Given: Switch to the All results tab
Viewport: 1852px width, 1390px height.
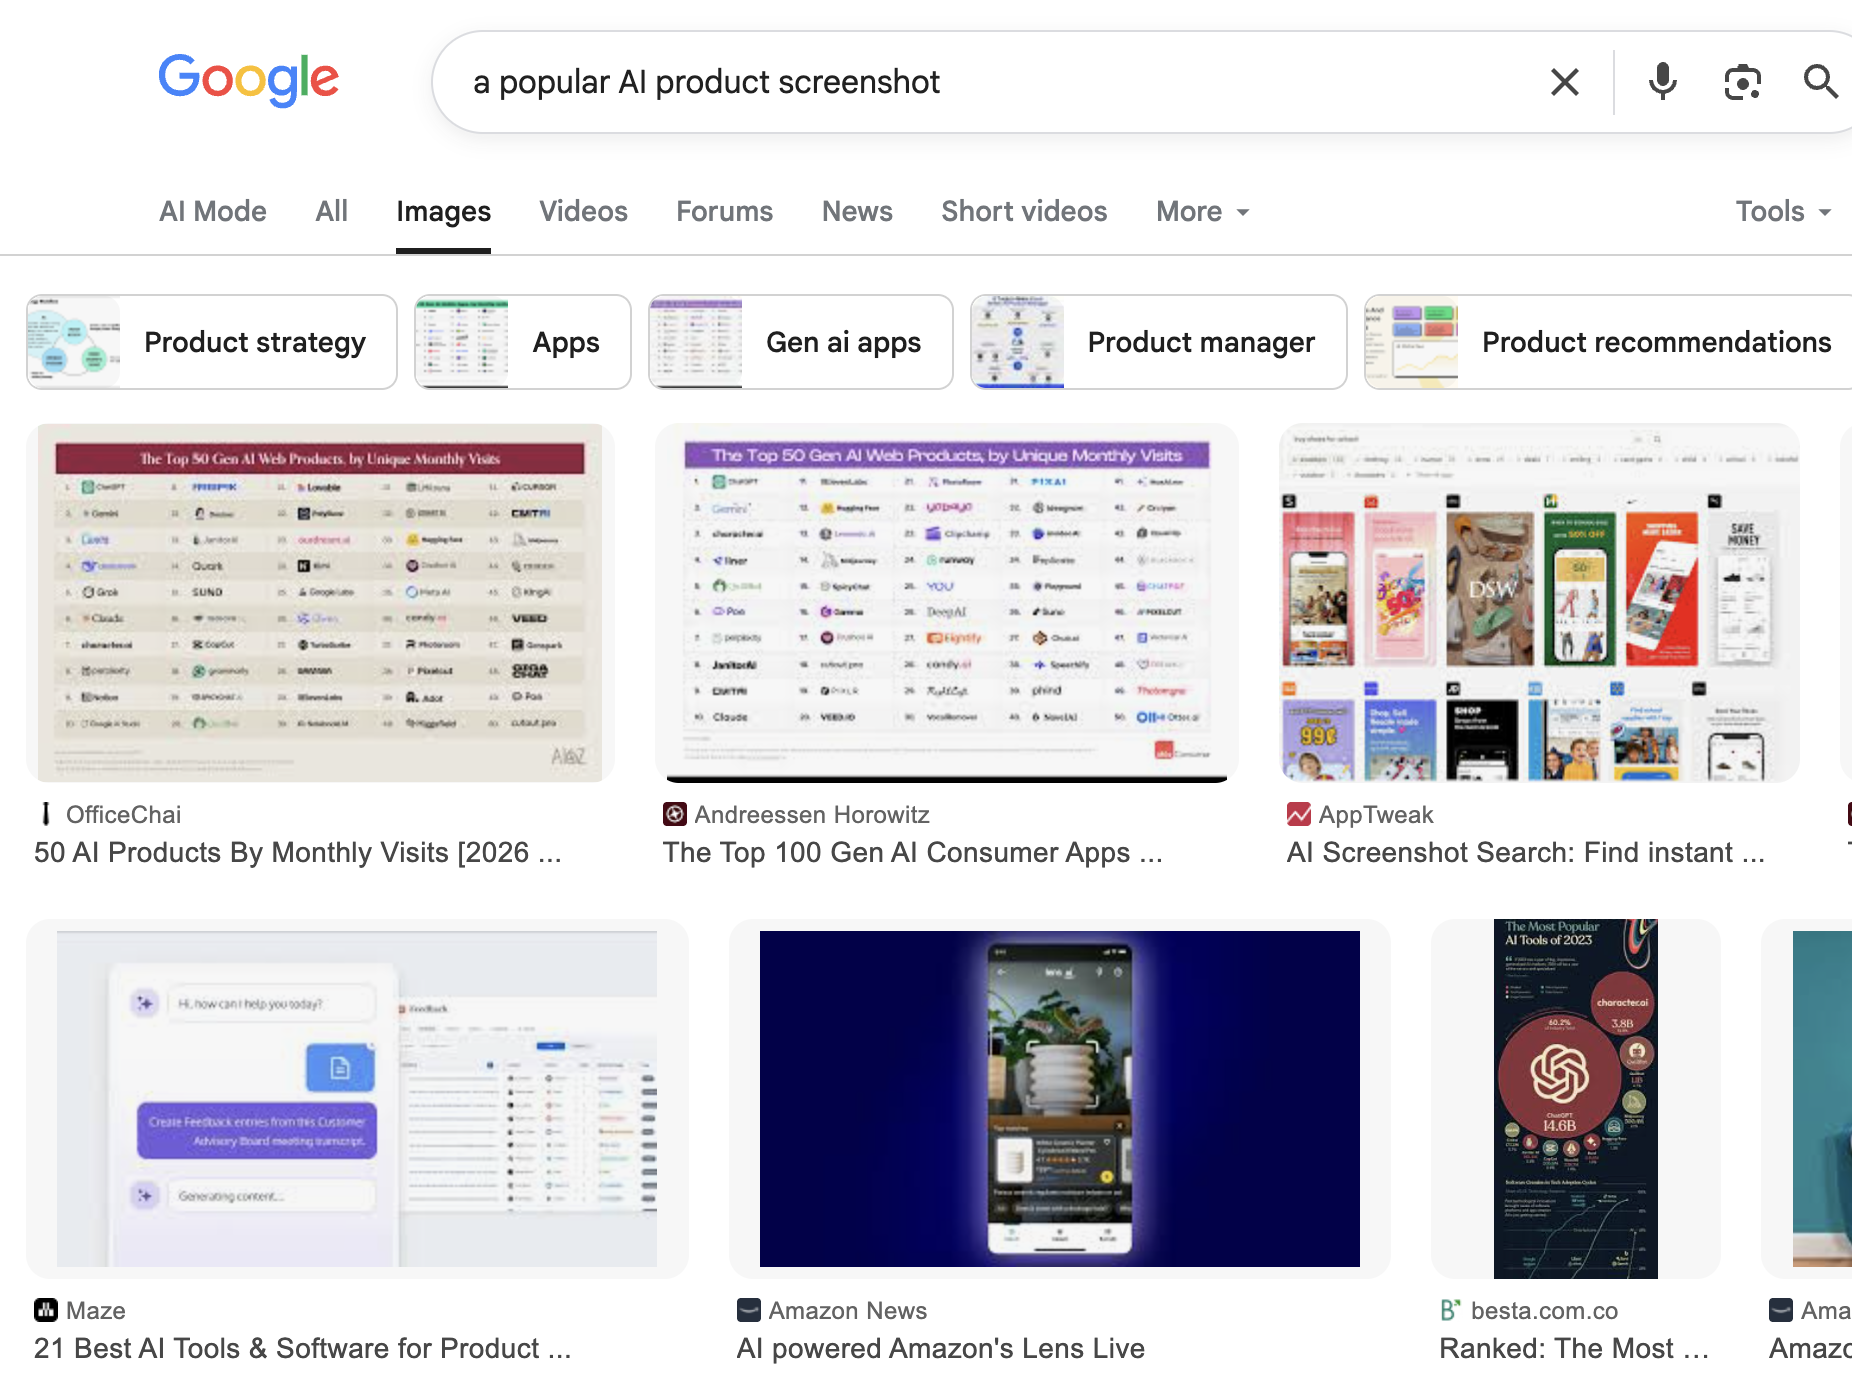Looking at the screenshot, I should tap(332, 211).
